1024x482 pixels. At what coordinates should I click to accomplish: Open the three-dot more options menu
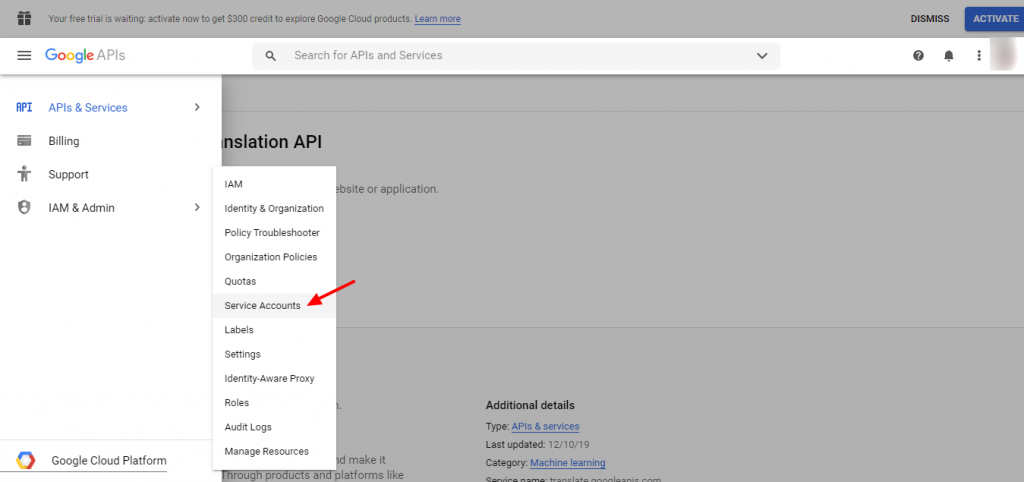pos(979,56)
